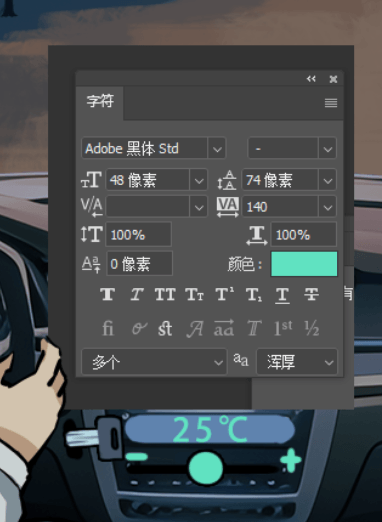Click the fi standard ligatures icon
This screenshot has width=382, height=522.
tap(108, 328)
